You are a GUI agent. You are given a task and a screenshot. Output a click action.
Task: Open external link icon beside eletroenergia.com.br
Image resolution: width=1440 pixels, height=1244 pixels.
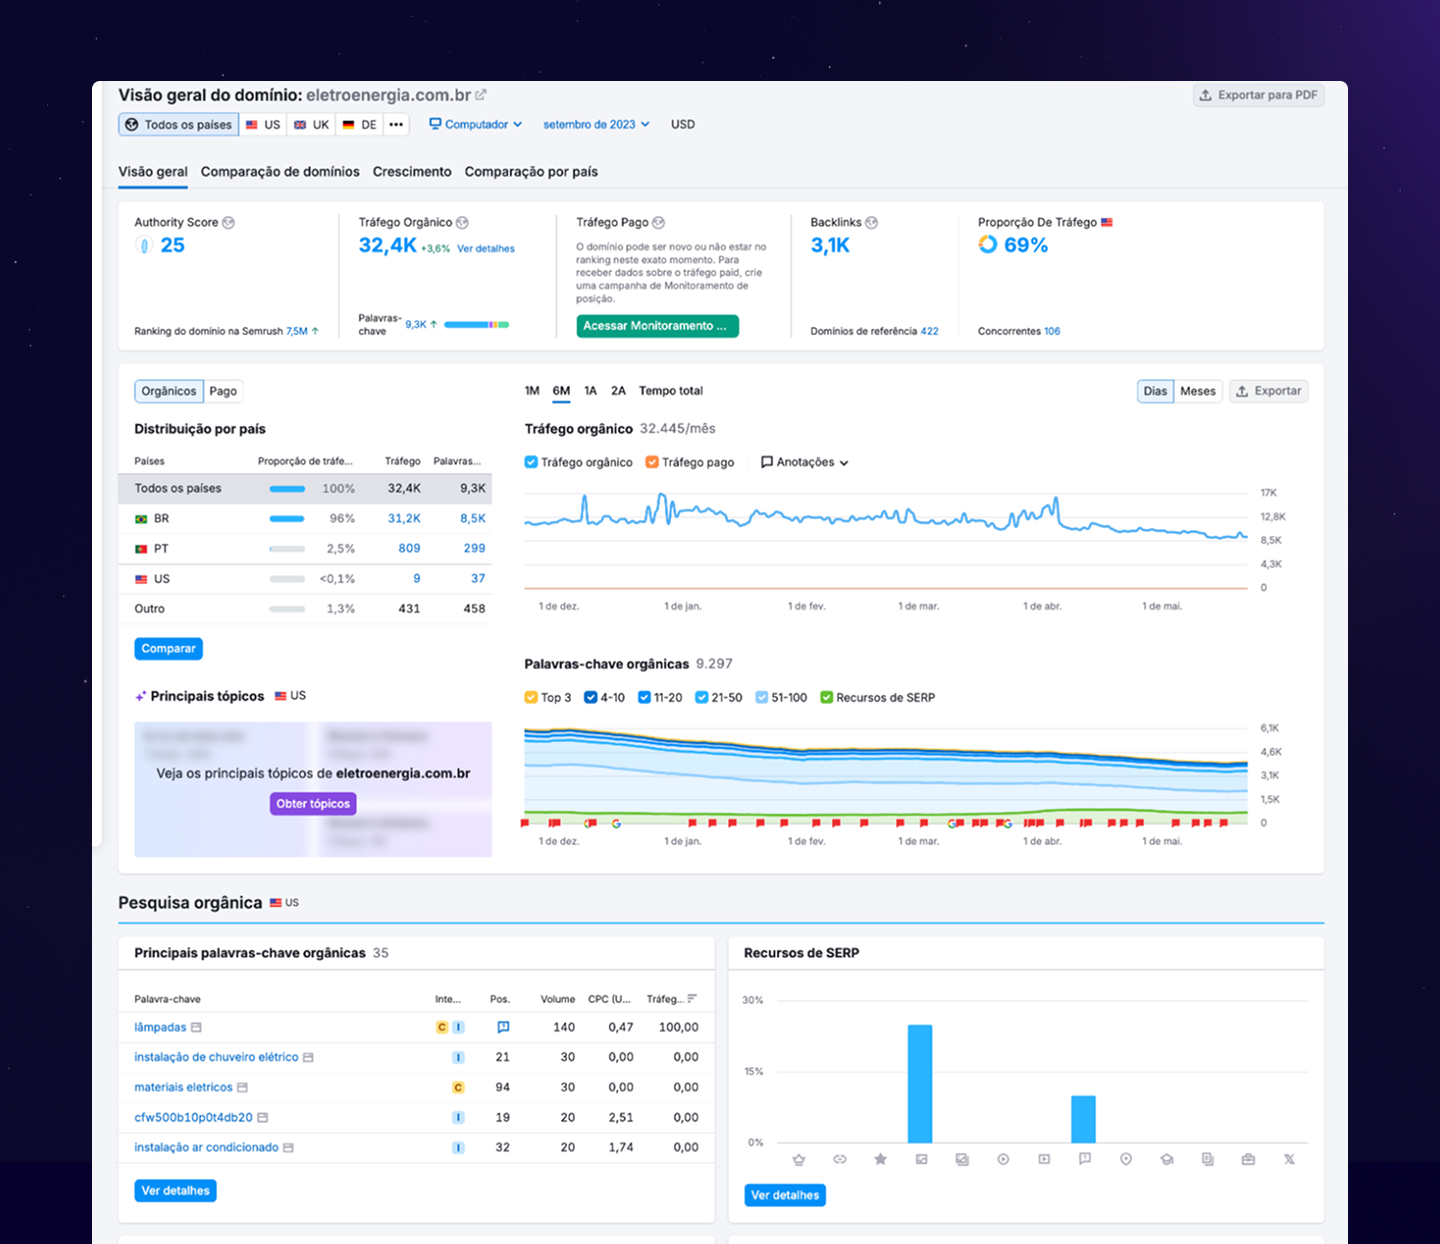tap(481, 95)
